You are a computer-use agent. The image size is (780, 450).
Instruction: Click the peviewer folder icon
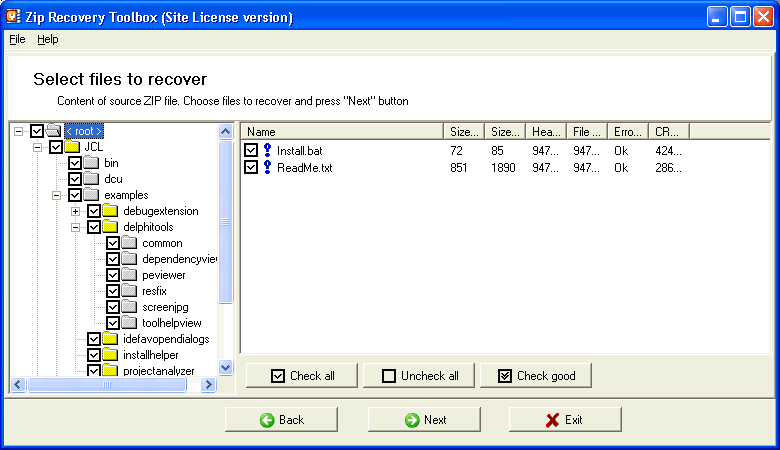pyautogui.click(x=129, y=274)
